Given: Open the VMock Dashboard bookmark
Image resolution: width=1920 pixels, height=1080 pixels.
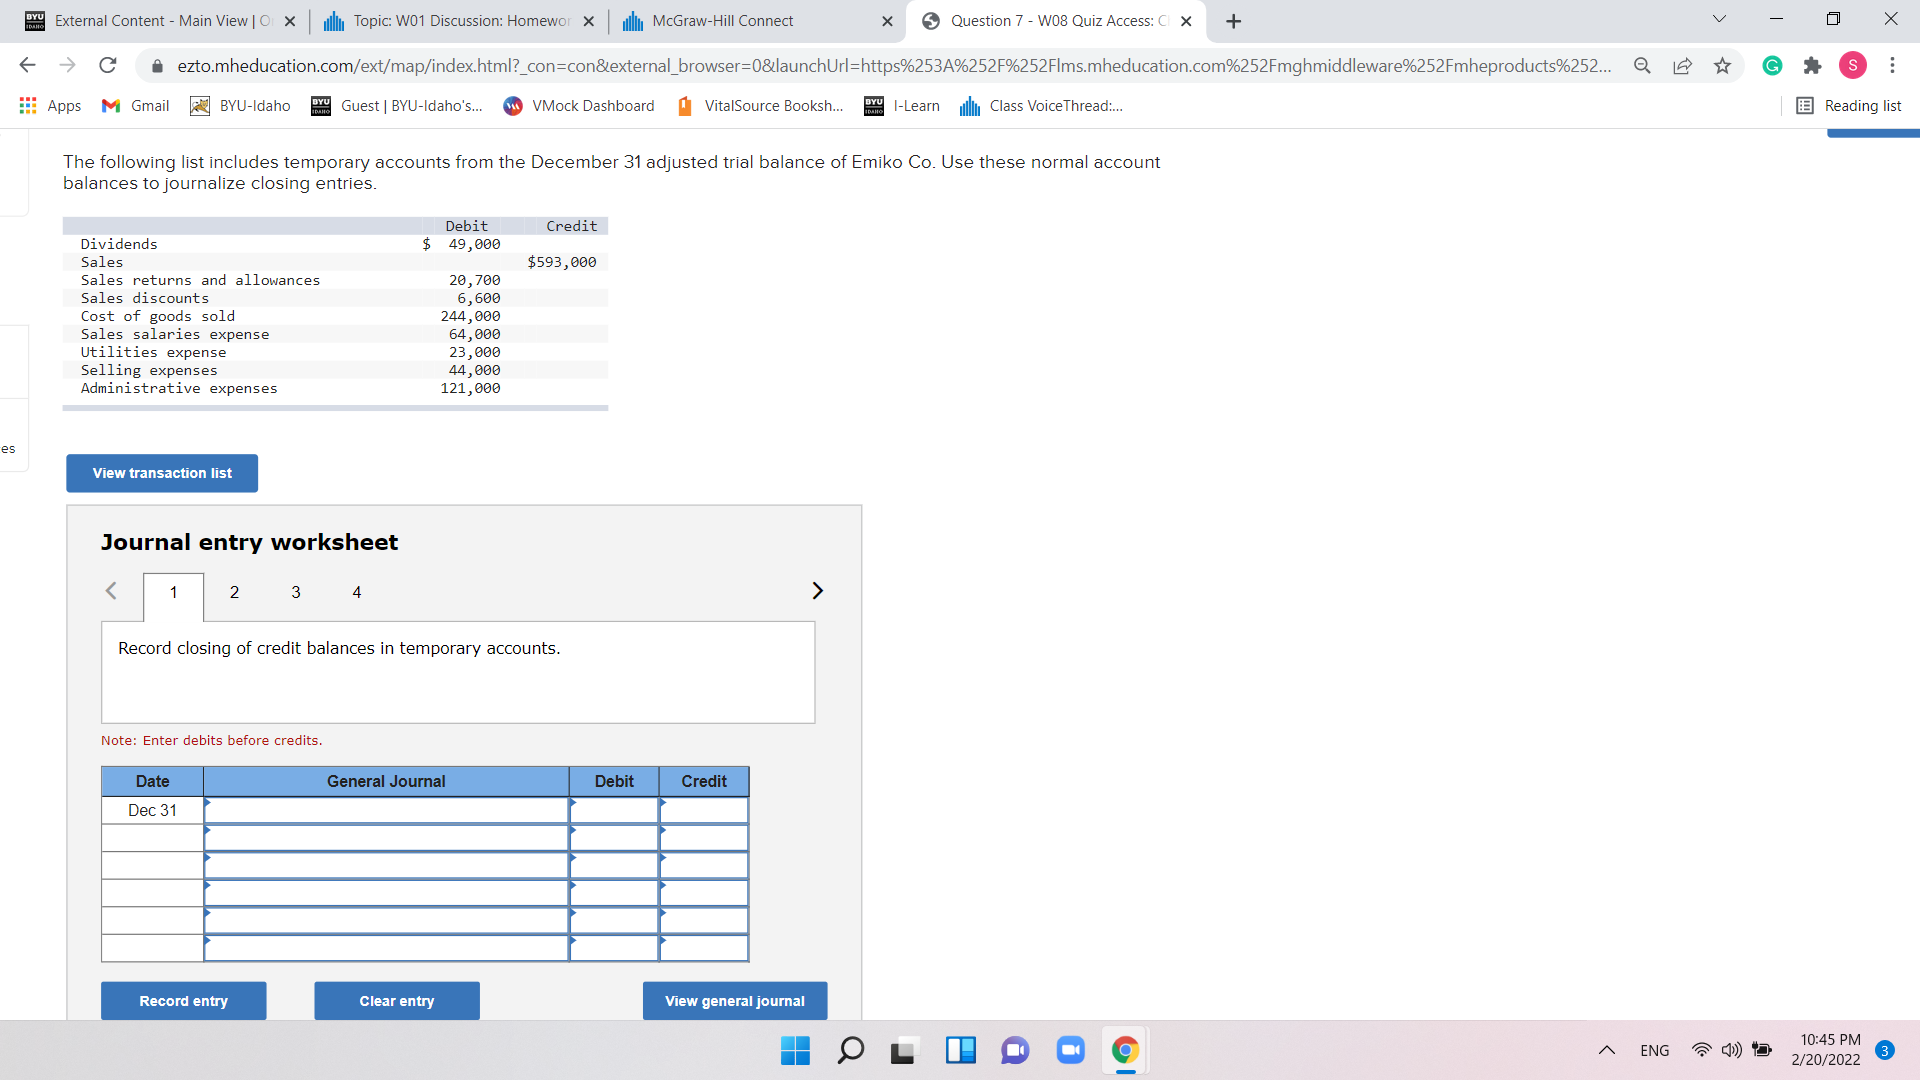Looking at the screenshot, I should tap(578, 105).
